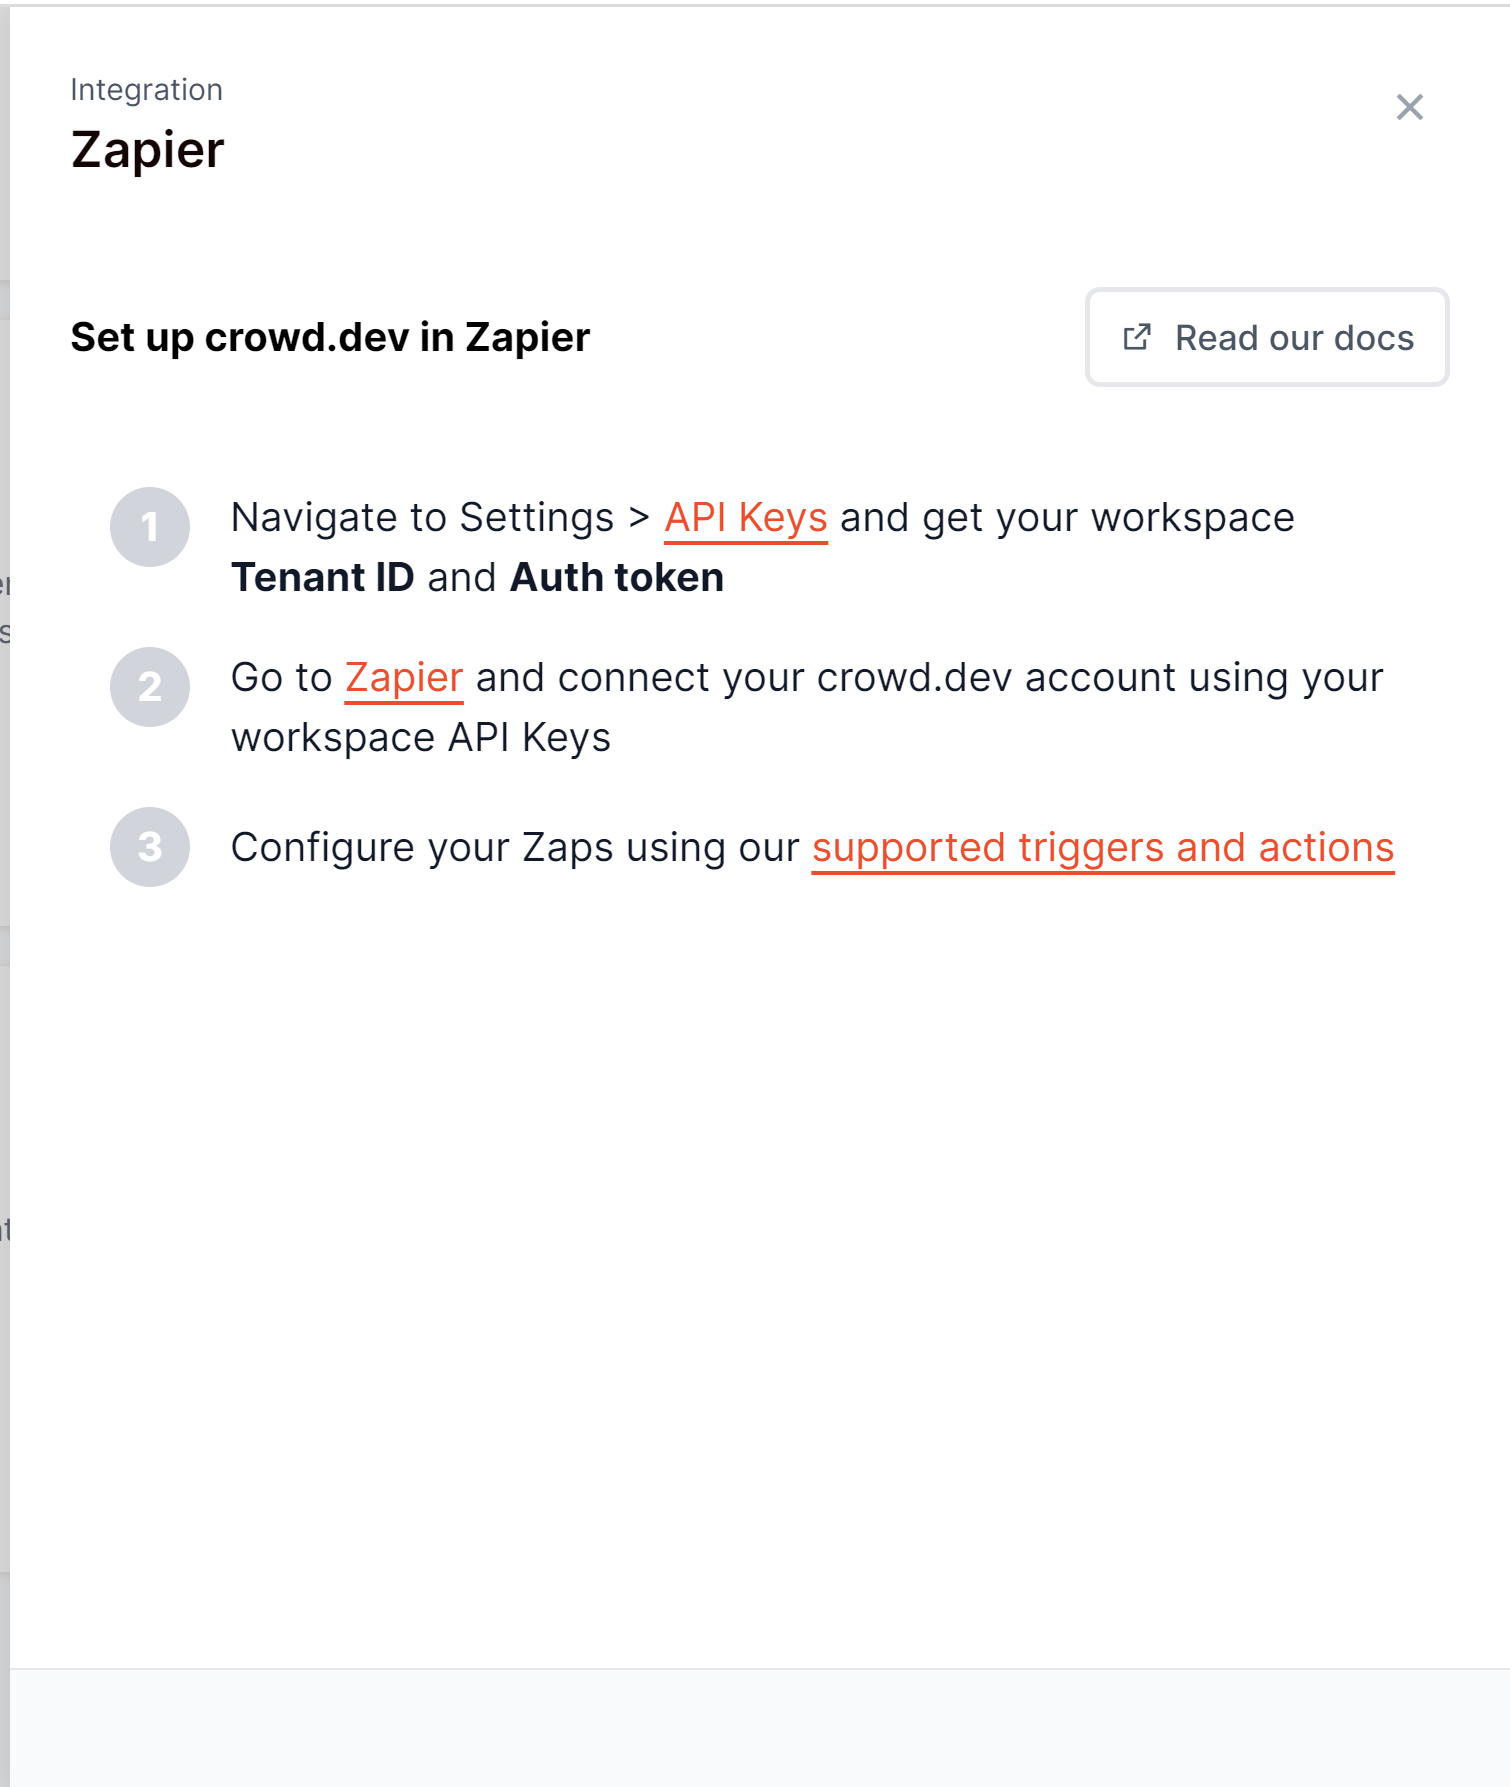Open the Zapier link in step two
The height and width of the screenshot is (1787, 1510).
click(404, 678)
